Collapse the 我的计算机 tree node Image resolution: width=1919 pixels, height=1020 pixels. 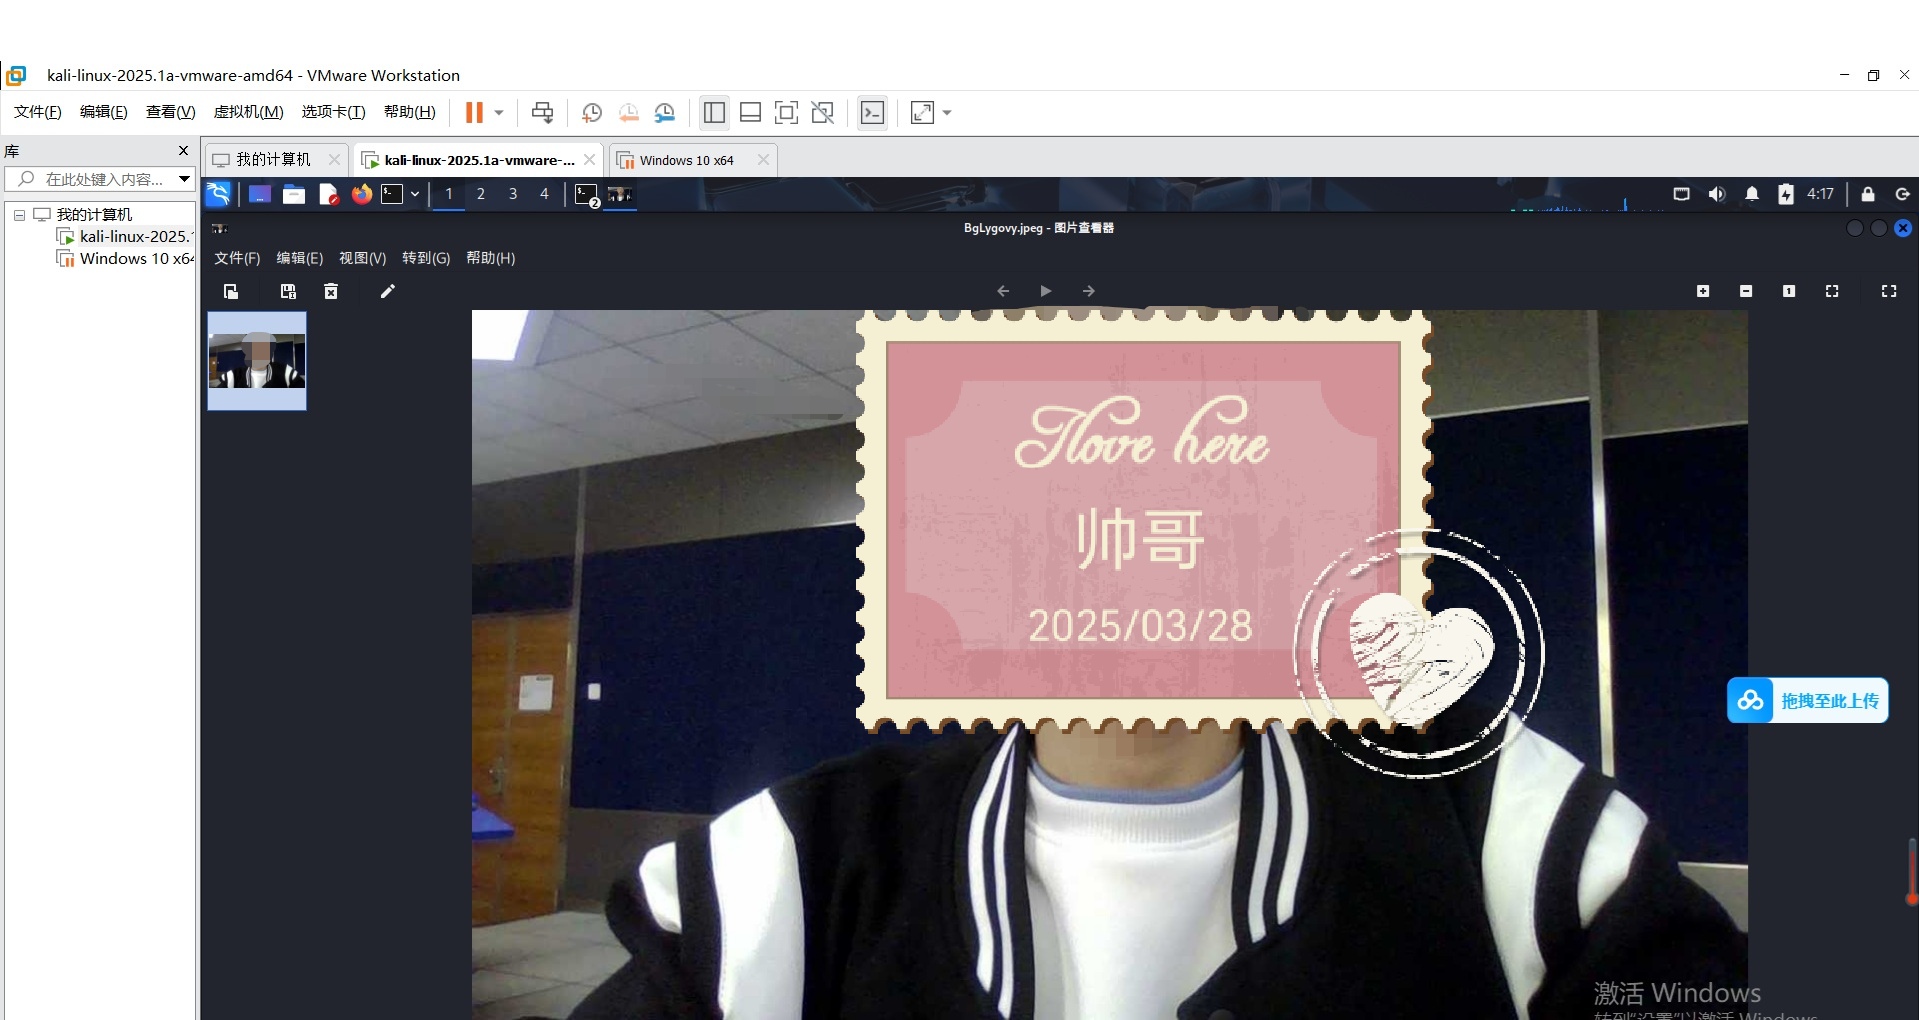point(19,215)
